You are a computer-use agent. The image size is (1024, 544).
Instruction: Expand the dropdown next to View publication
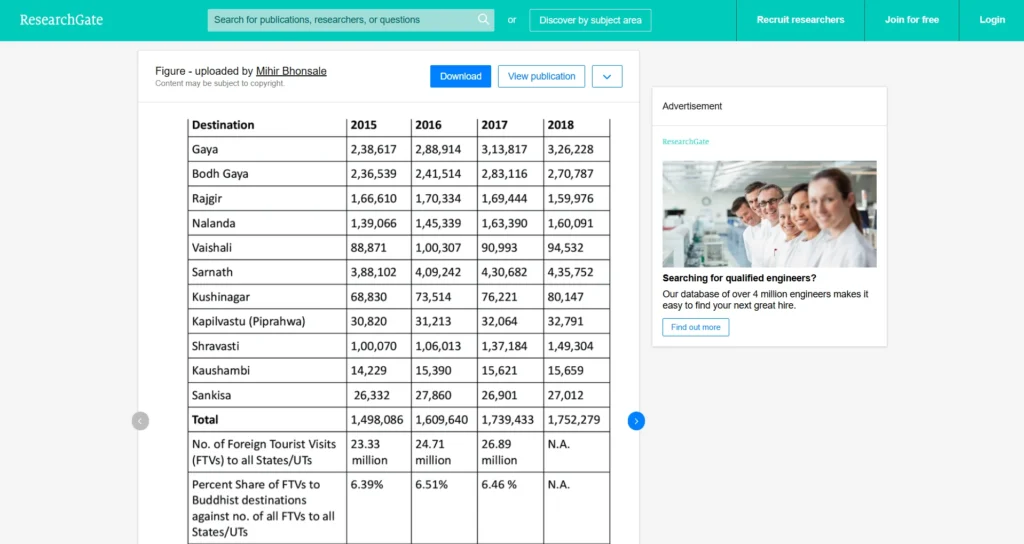[607, 77]
